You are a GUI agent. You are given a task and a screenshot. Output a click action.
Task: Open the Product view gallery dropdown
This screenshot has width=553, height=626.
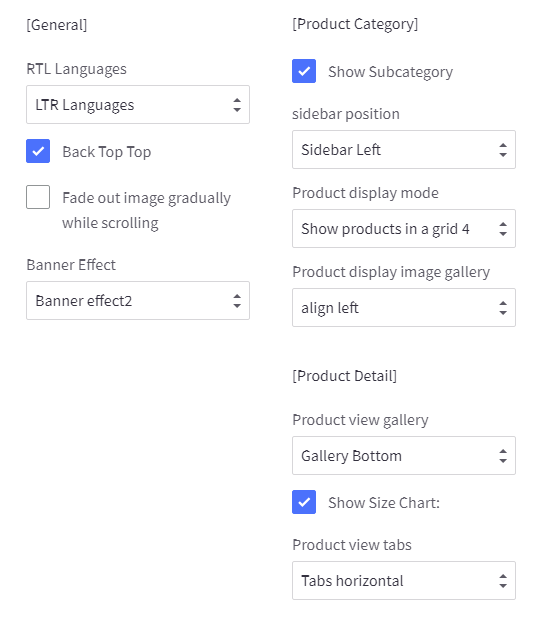(404, 456)
